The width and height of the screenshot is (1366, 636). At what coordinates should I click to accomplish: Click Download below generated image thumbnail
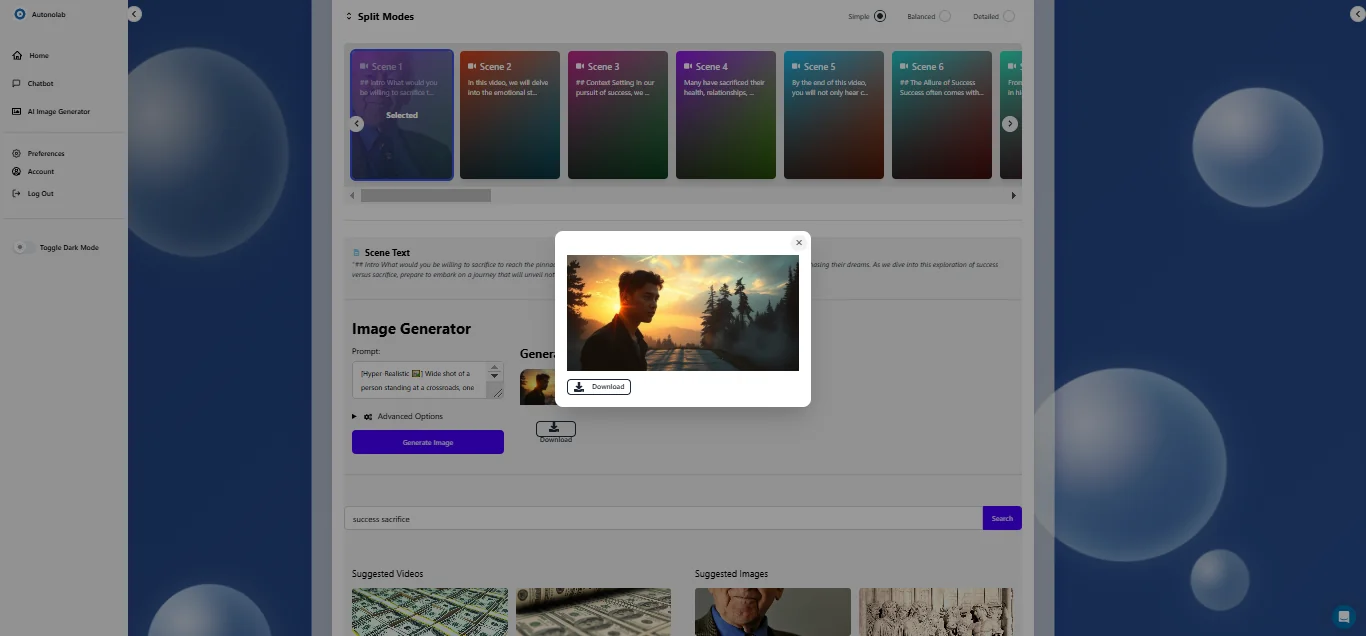pos(555,431)
